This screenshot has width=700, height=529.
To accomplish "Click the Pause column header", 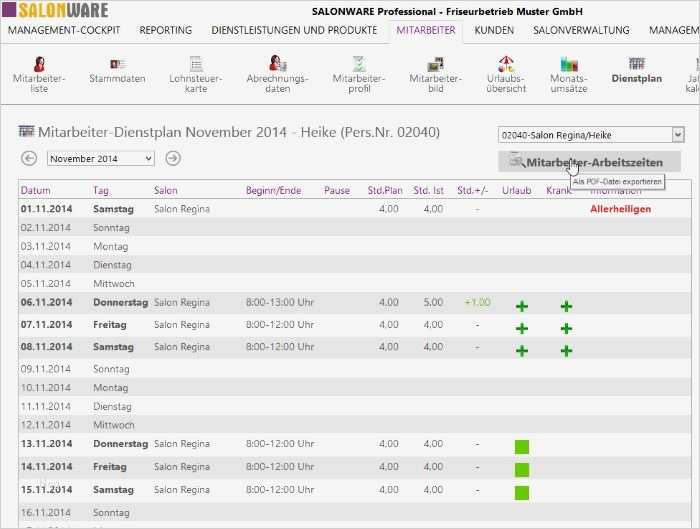I will 337,191.
